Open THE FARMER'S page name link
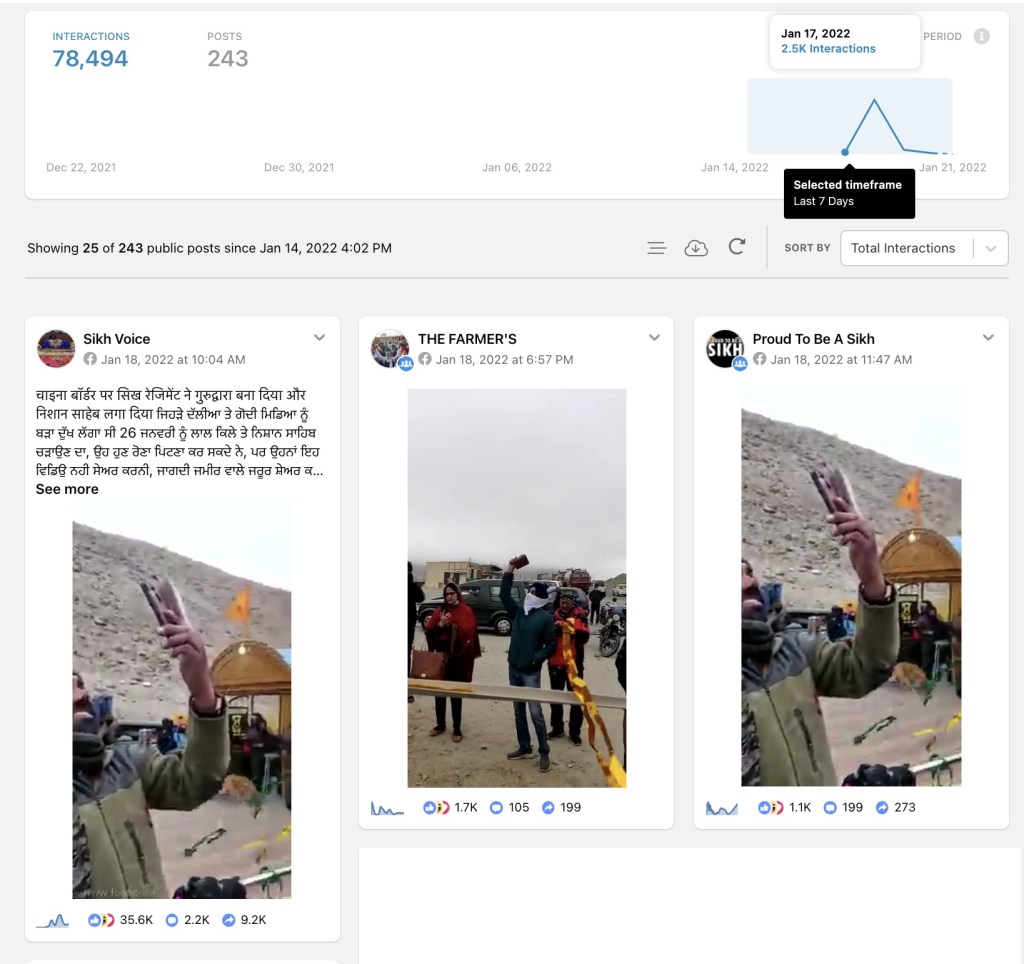The height and width of the screenshot is (964, 1024). 467,339
